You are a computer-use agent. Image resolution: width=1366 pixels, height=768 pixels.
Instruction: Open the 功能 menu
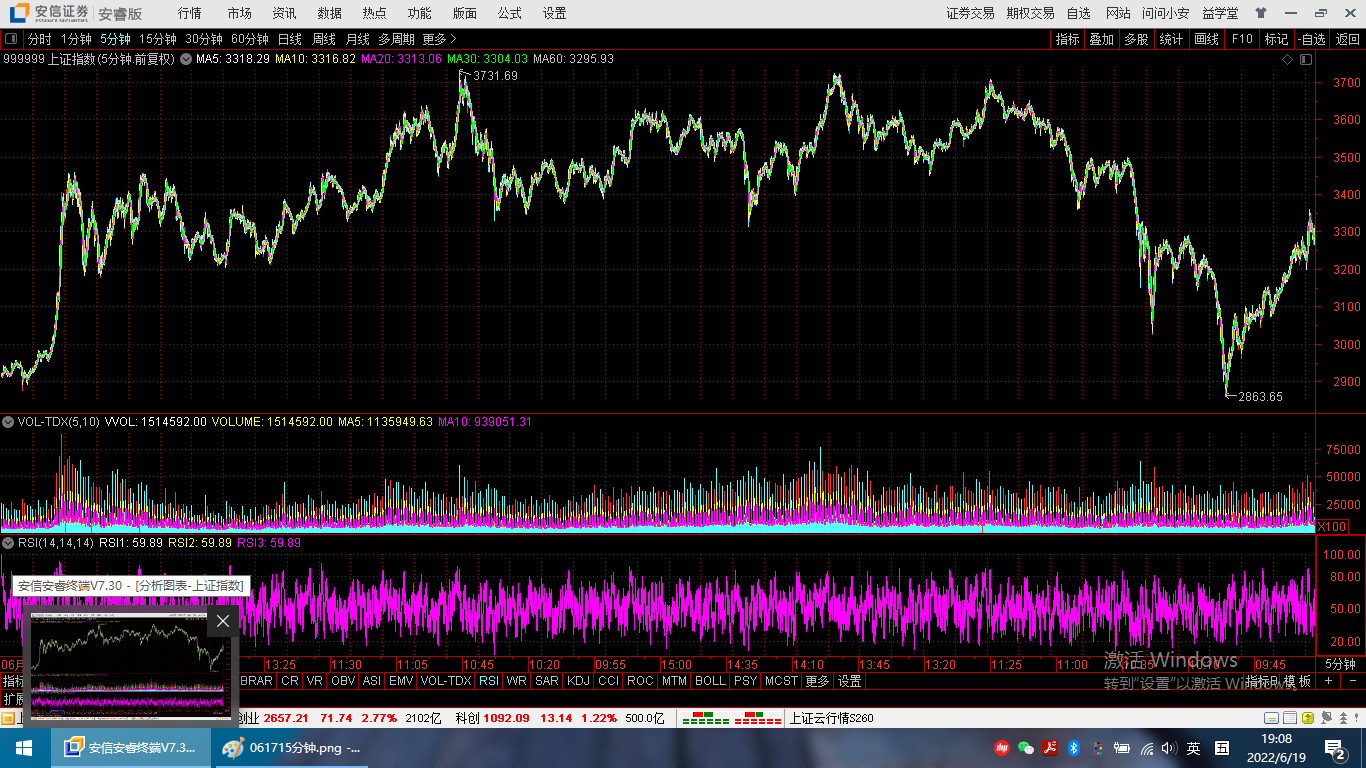[419, 13]
